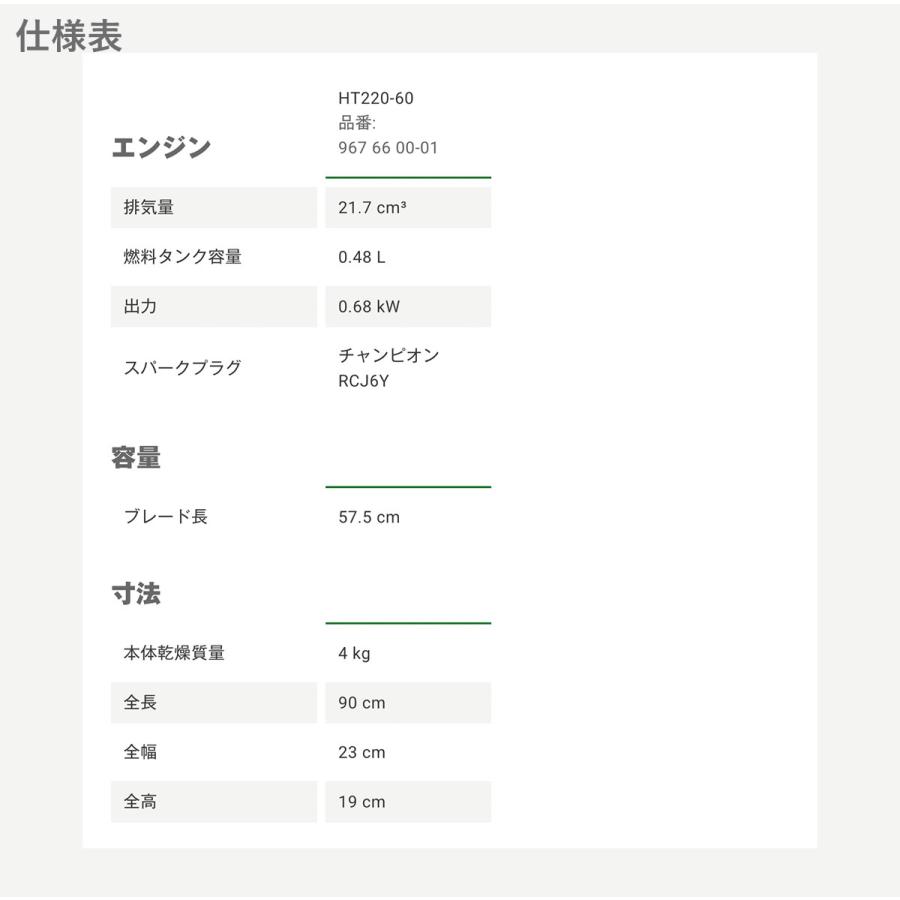Click the 容量 section heading
Screen dimensions: 900x900
coord(135,458)
